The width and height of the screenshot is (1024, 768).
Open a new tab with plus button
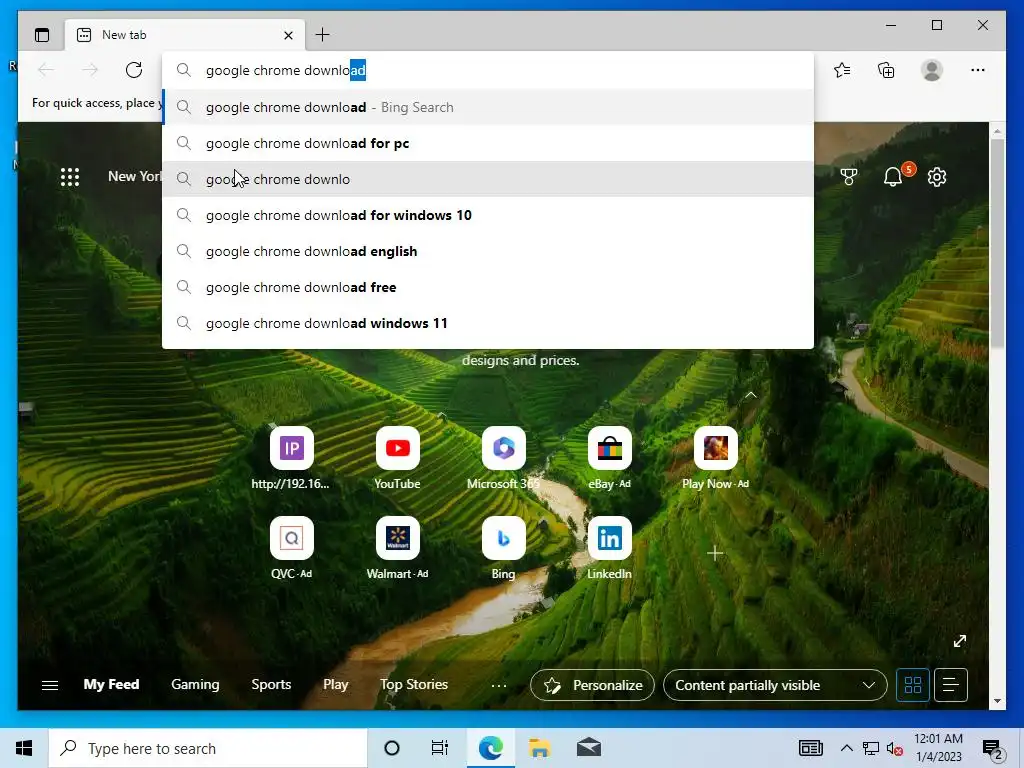[x=323, y=35]
